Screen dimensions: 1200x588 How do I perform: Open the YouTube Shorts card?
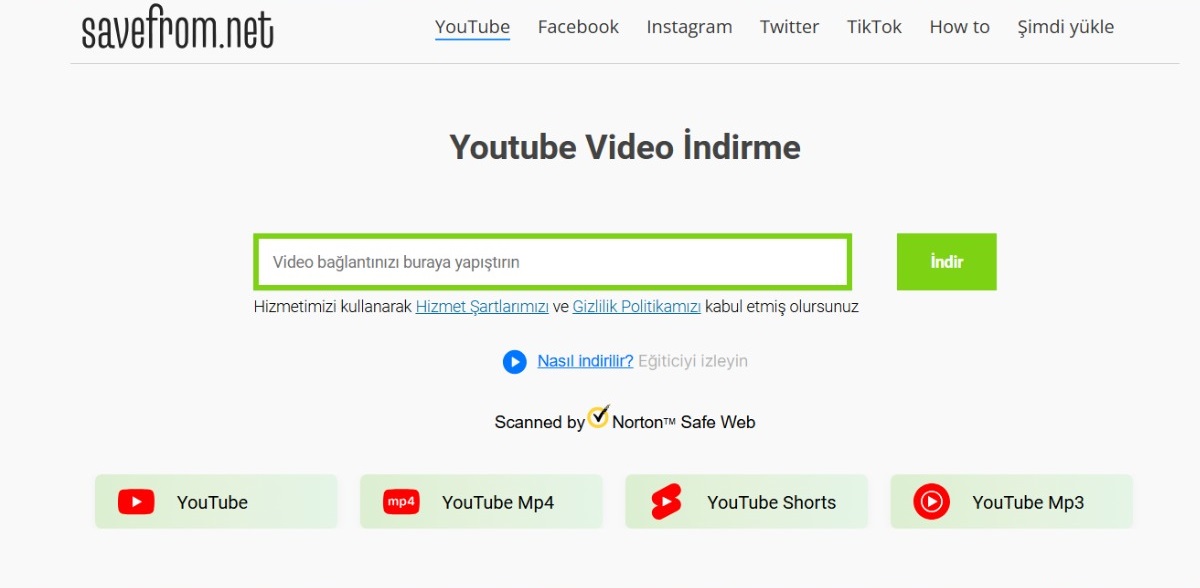click(746, 501)
